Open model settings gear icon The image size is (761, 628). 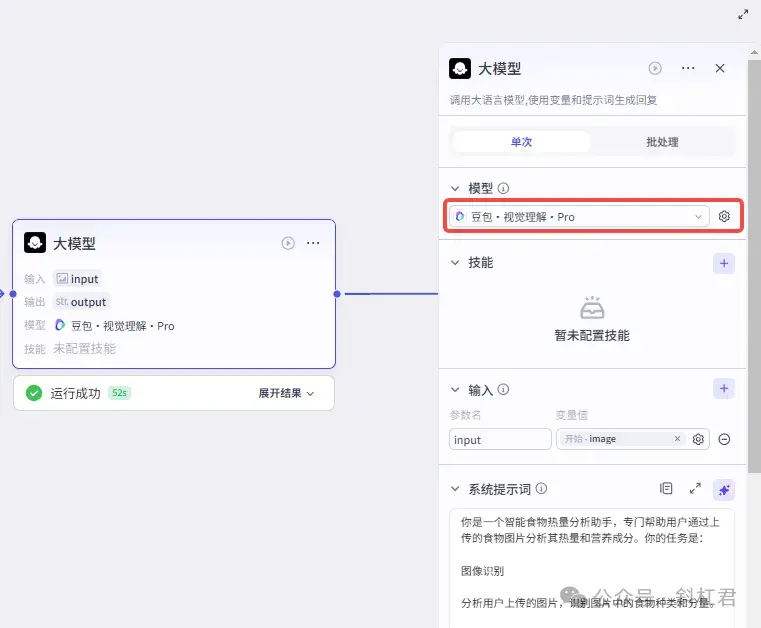point(724,216)
